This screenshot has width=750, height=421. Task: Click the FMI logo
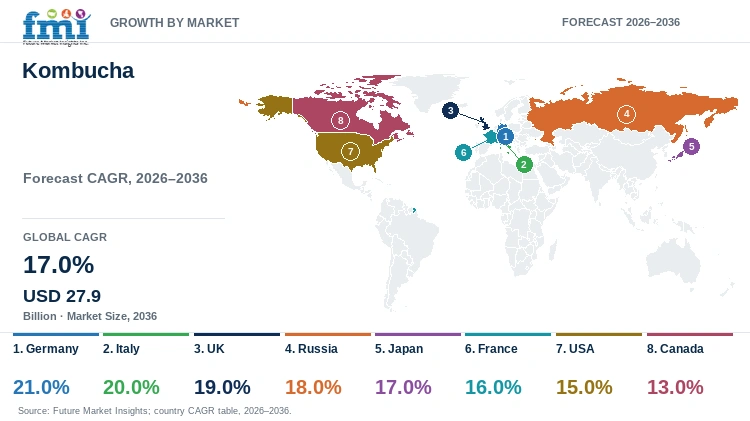point(56,27)
